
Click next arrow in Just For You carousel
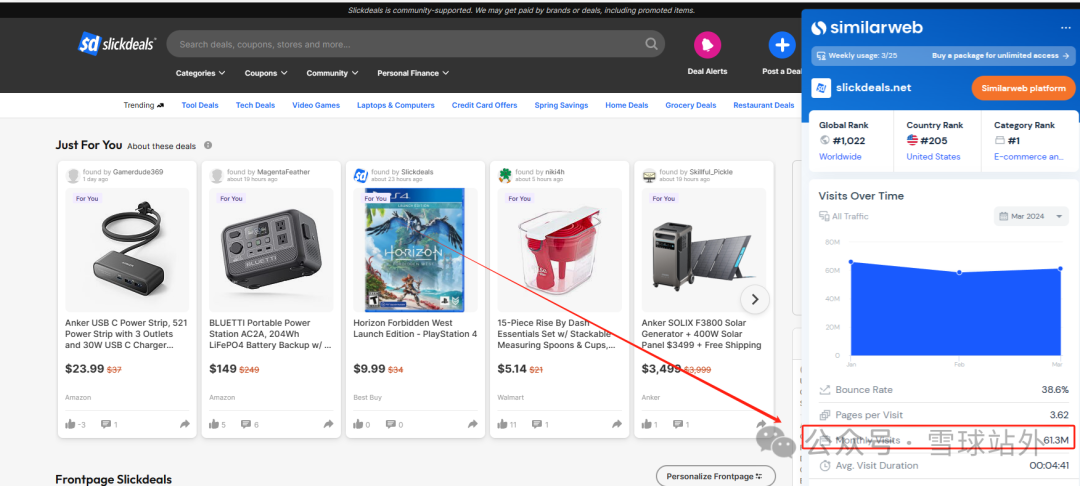pos(755,298)
